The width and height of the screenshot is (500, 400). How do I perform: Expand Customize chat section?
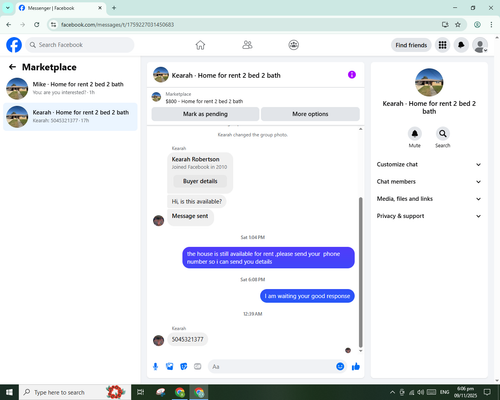click(x=429, y=164)
